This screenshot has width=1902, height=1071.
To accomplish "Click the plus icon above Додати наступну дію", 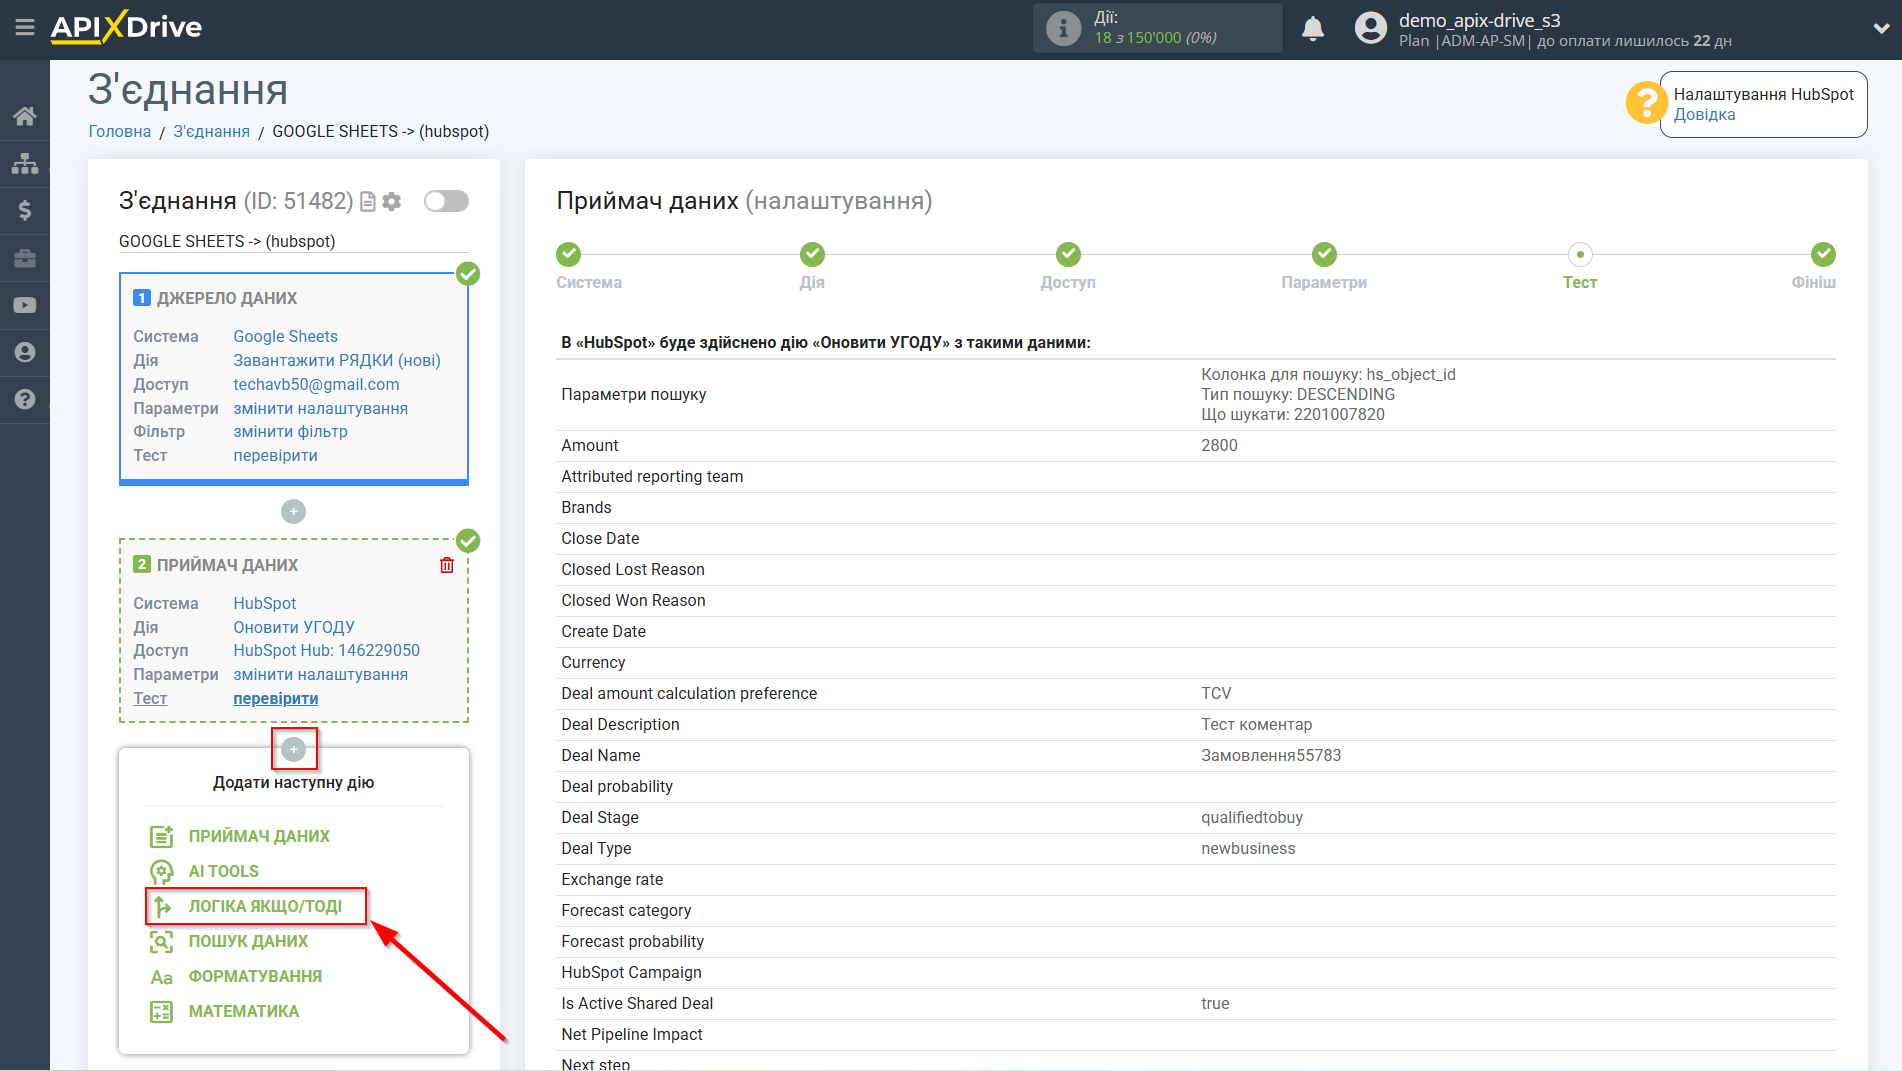I will coord(293,749).
